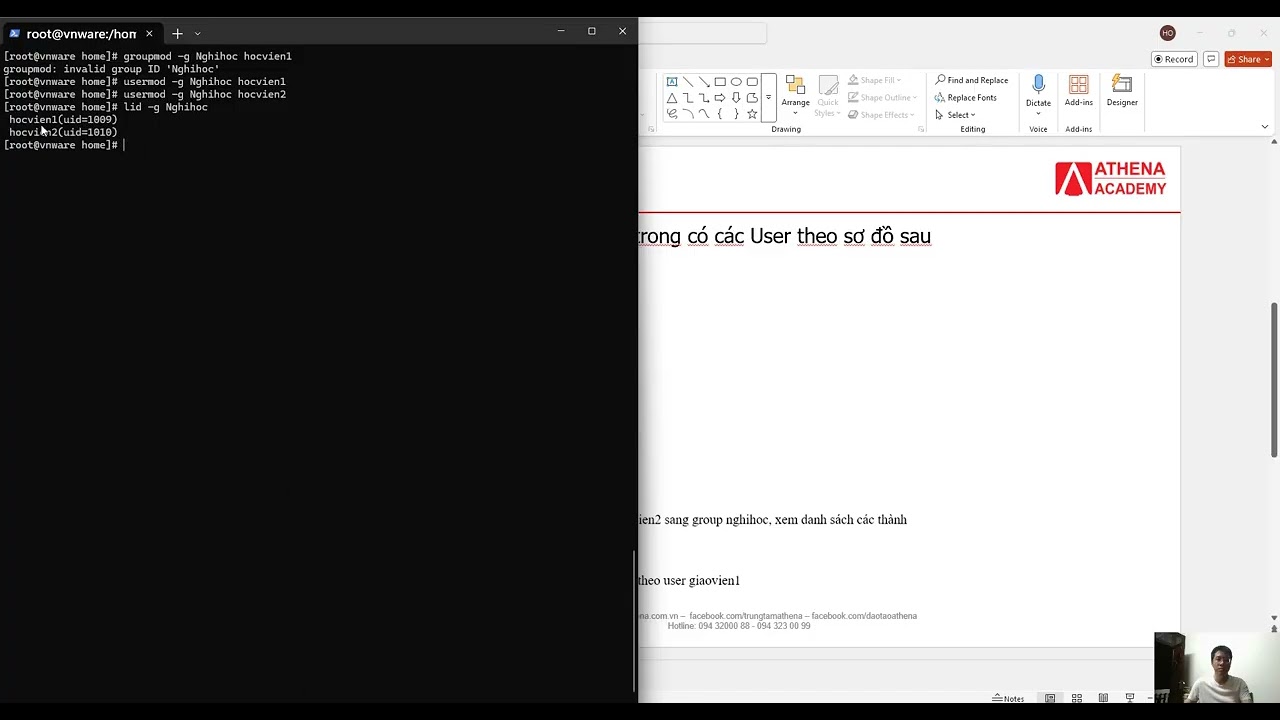Select the Elbow Connector shape
This screenshot has height=720, width=1280.
[688, 98]
